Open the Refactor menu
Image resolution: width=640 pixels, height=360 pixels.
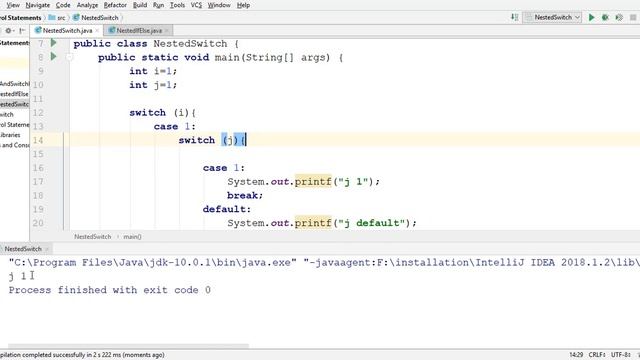pos(115,5)
